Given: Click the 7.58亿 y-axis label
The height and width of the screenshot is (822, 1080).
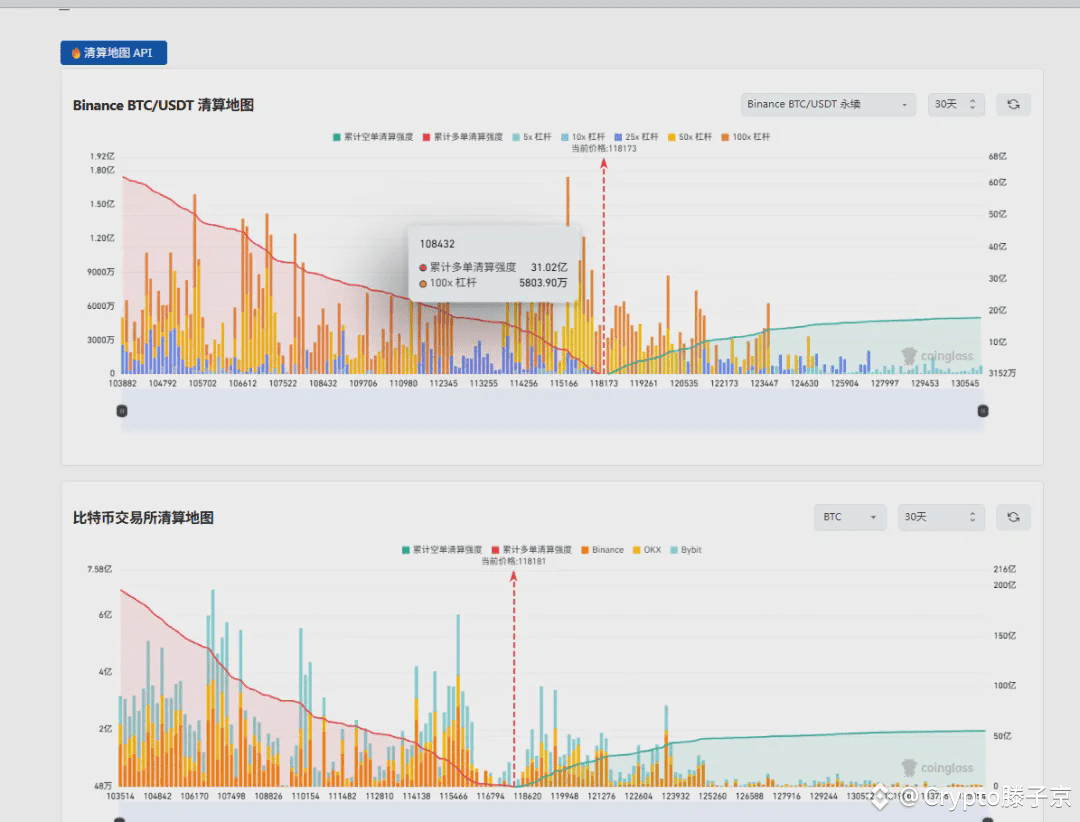Looking at the screenshot, I should pos(99,569).
